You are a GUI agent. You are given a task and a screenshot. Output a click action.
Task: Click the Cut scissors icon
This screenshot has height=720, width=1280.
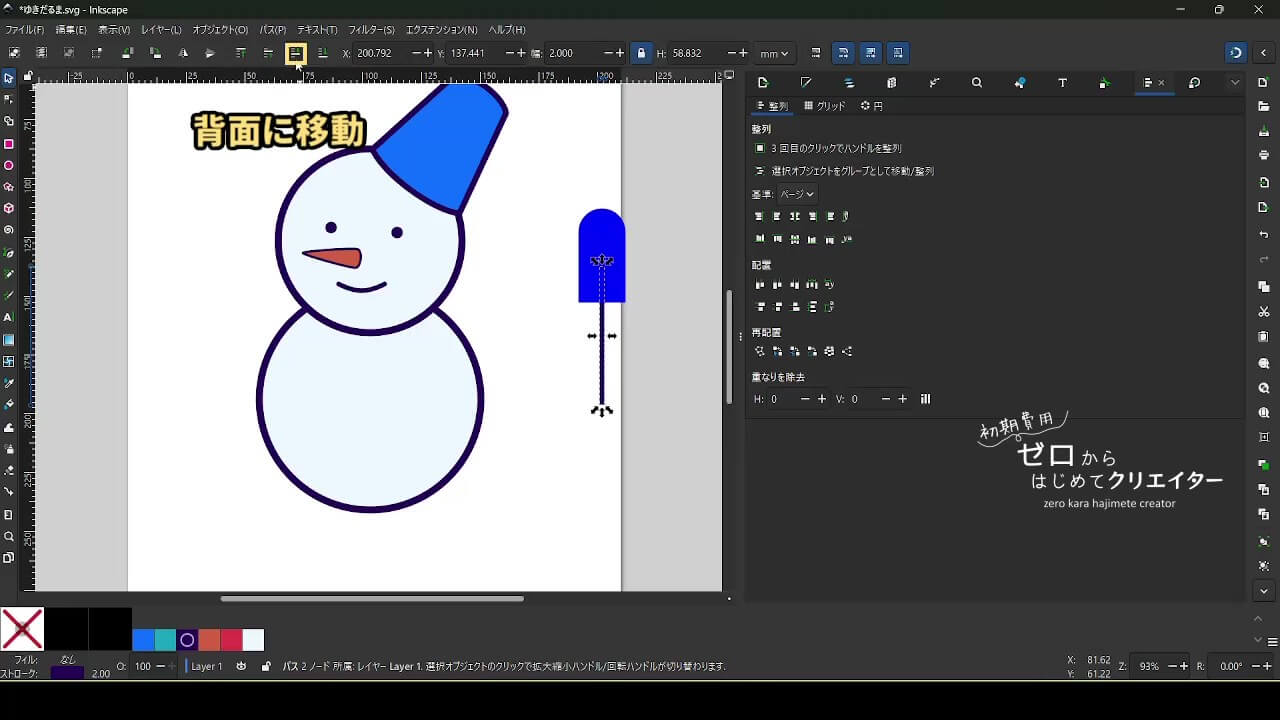[1264, 312]
